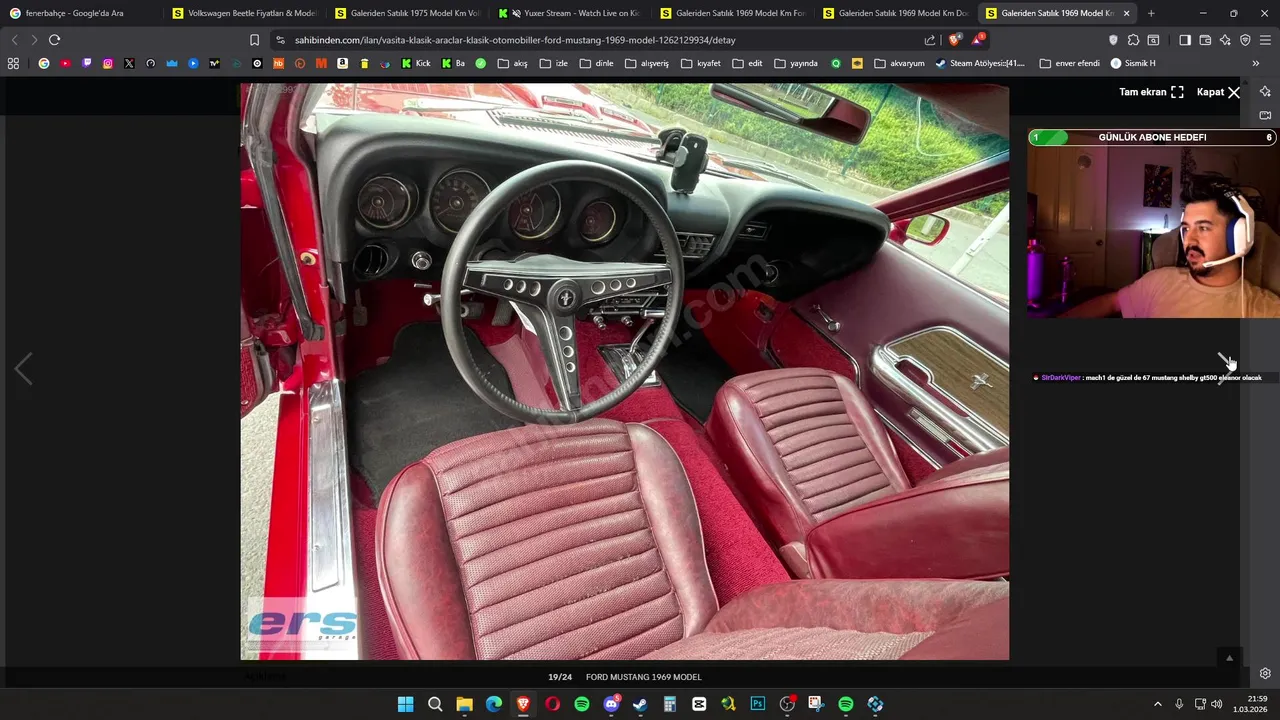Open the volume control in system tray

1217,704
